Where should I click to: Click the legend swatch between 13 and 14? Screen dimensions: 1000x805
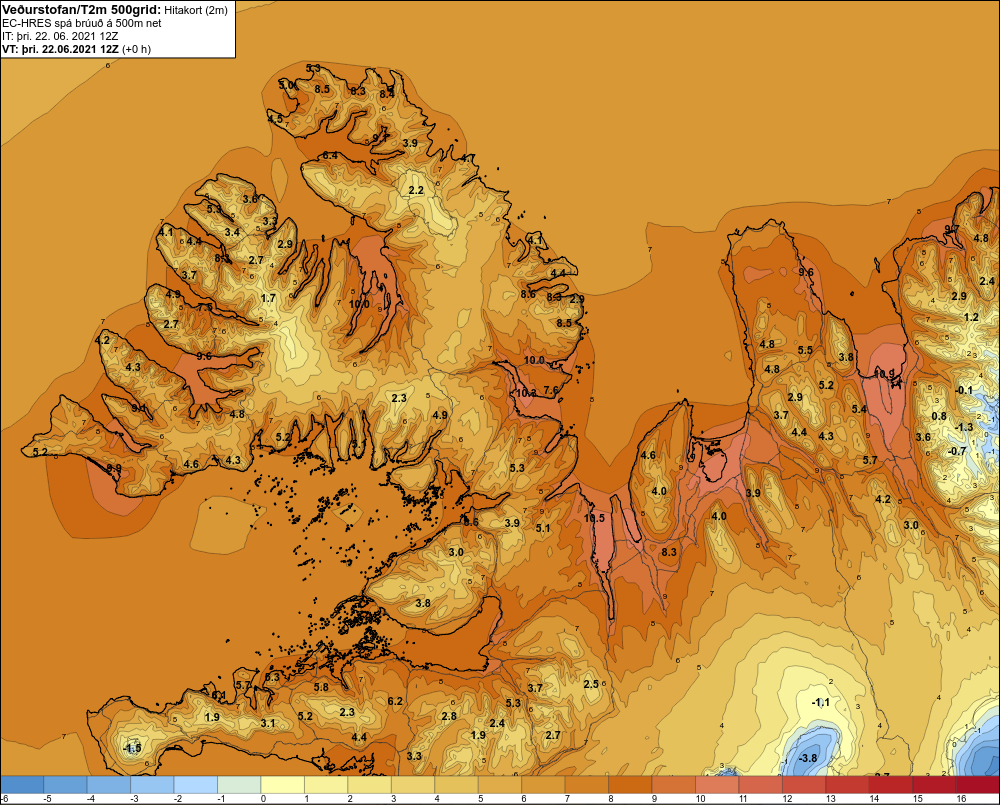[848, 785]
